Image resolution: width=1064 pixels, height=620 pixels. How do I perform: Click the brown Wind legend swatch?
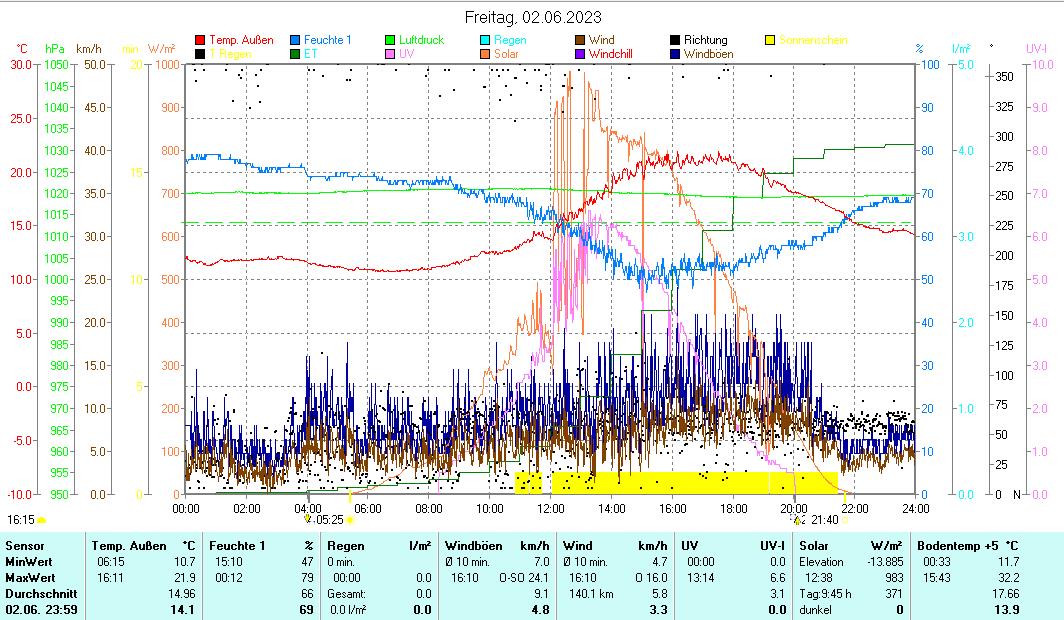(580, 40)
